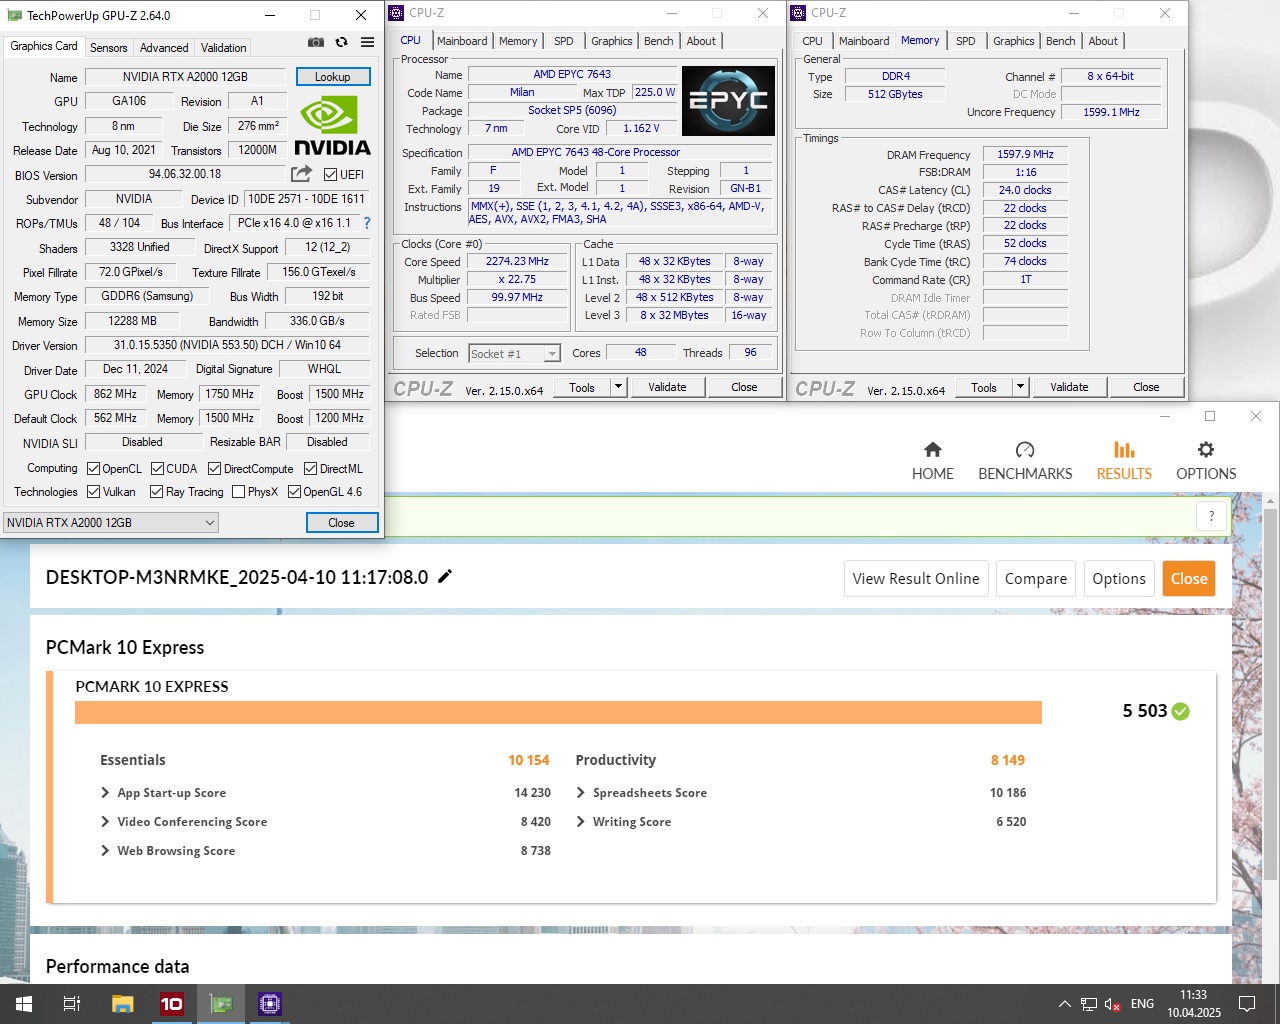Click the orange Close button in PCMark
1280x1024 pixels.
tap(1189, 579)
